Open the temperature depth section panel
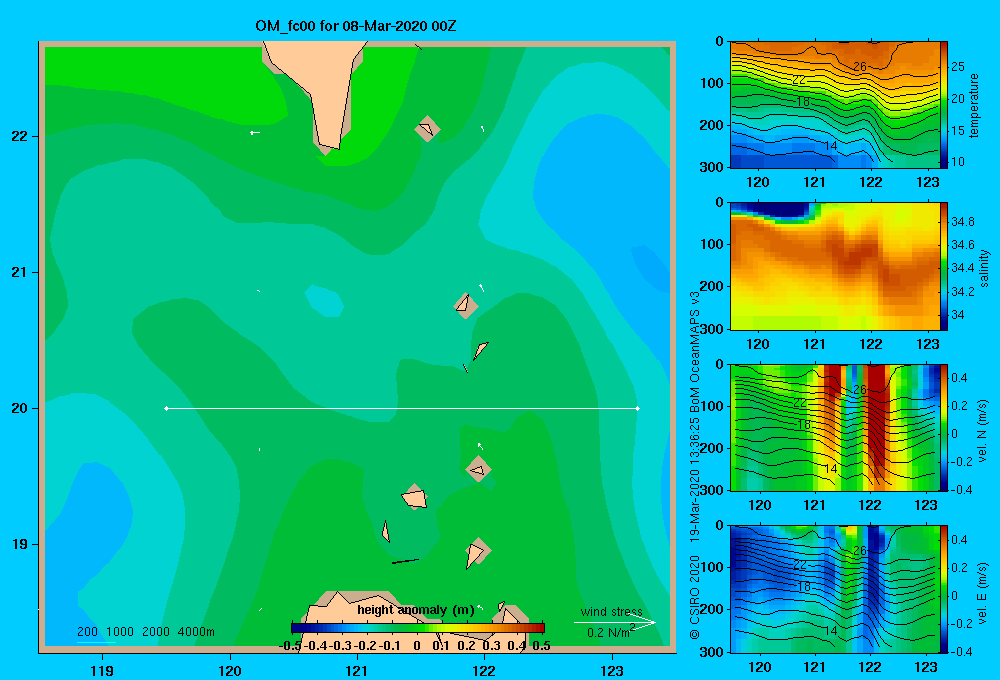The height and width of the screenshot is (680, 1000). (x=834, y=105)
